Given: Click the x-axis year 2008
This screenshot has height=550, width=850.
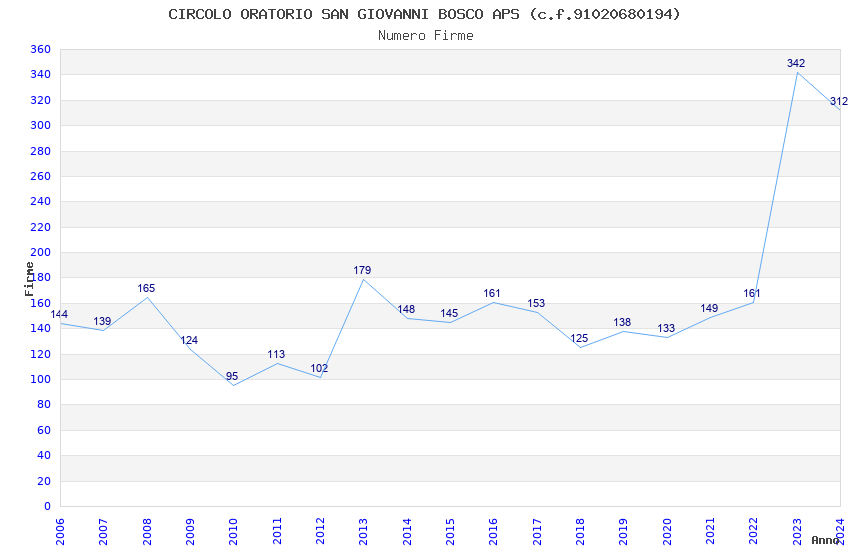Looking at the screenshot, I should click(147, 532).
